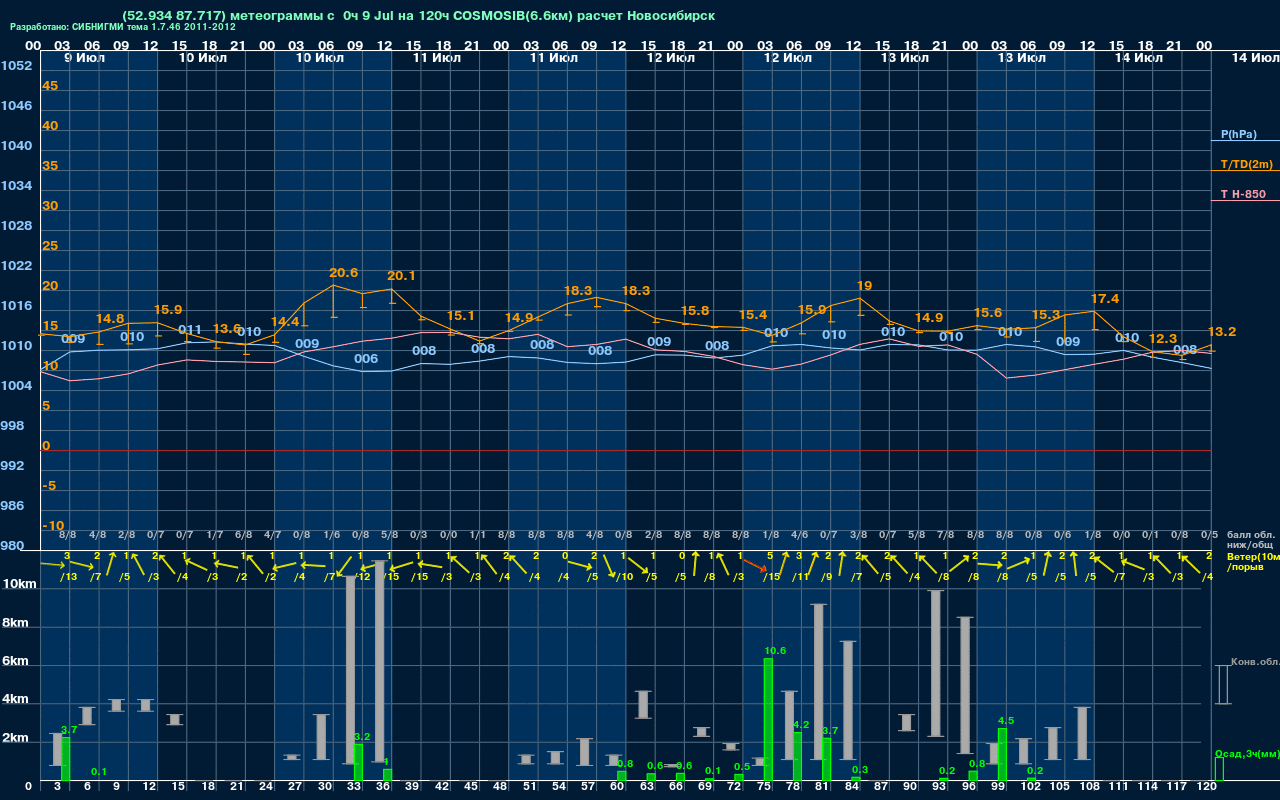The height and width of the screenshot is (800, 1280).
Task: Click the 1052 pressure axis label
Action: click(x=16, y=66)
